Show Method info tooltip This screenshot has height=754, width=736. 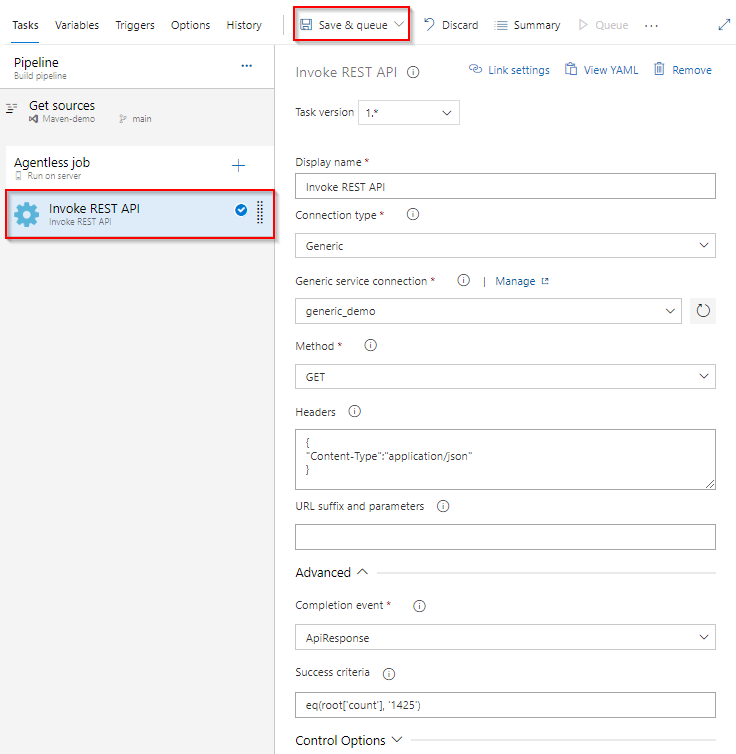(x=371, y=345)
